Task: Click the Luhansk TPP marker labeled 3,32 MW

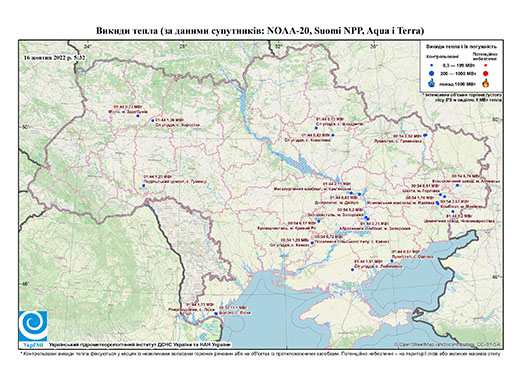Action: tap(425, 135)
